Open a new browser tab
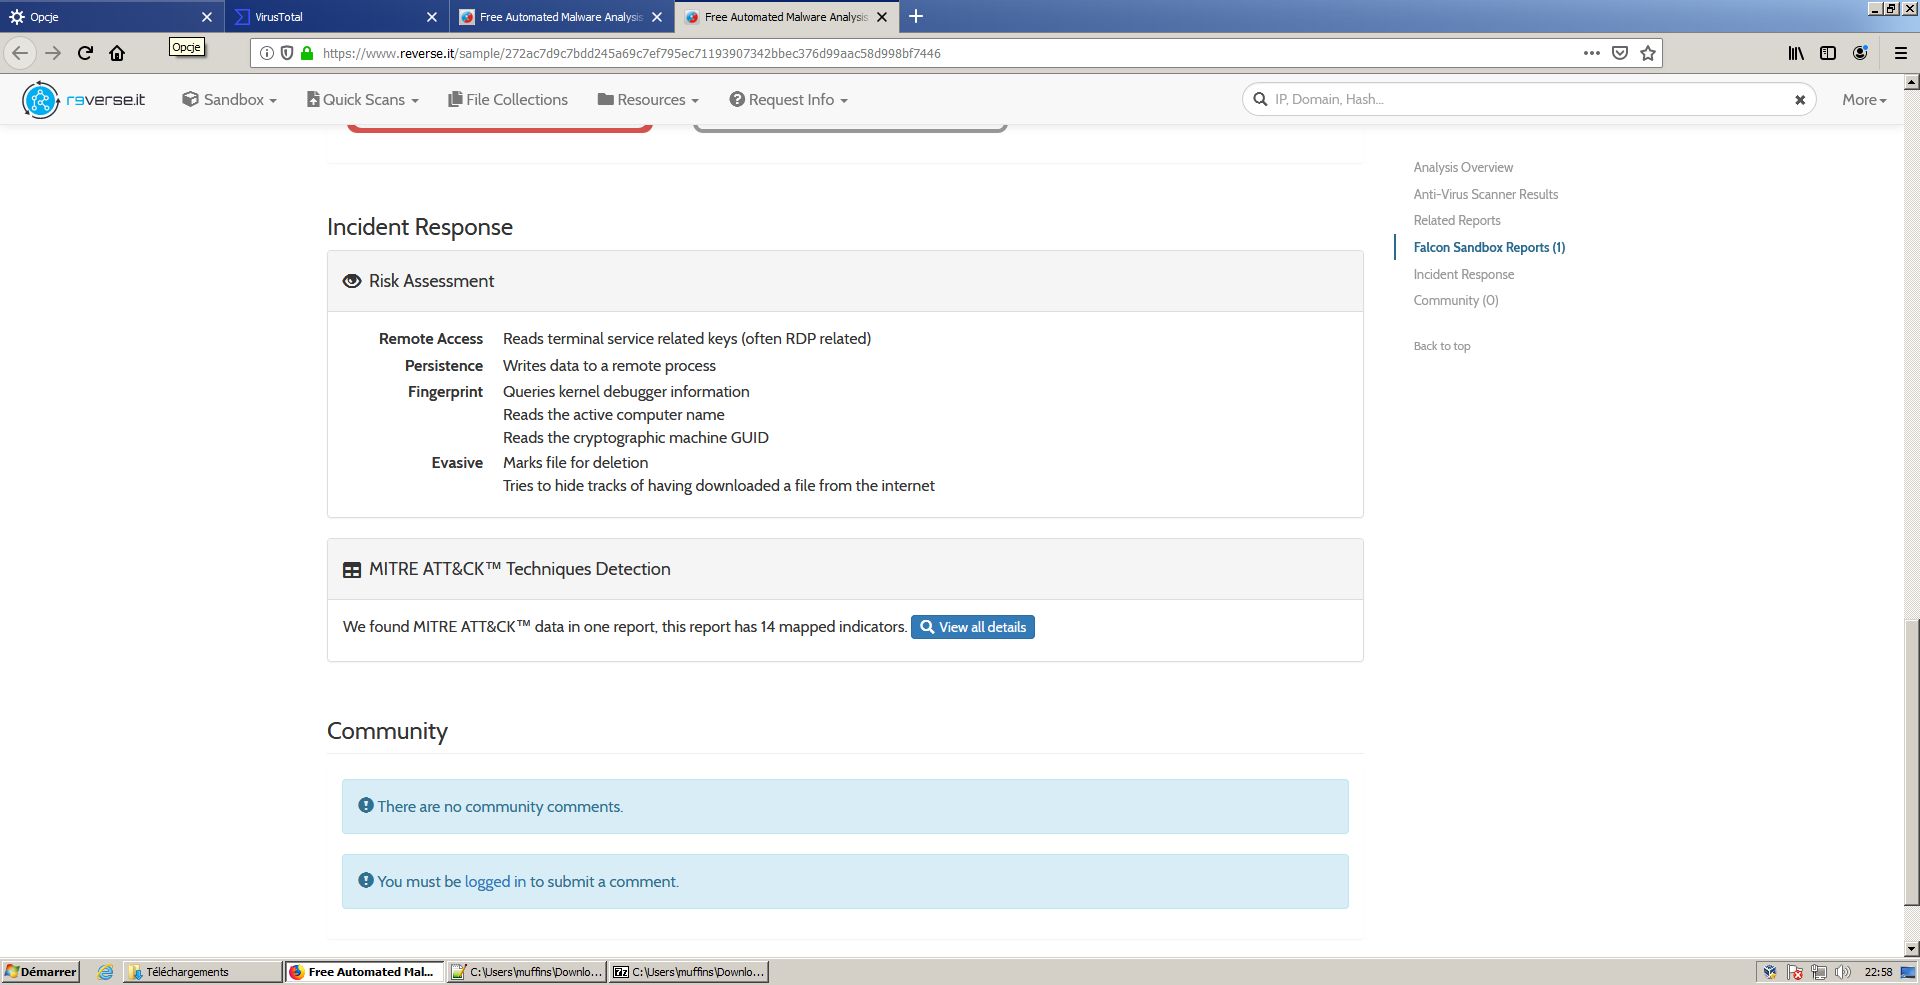 (x=916, y=16)
